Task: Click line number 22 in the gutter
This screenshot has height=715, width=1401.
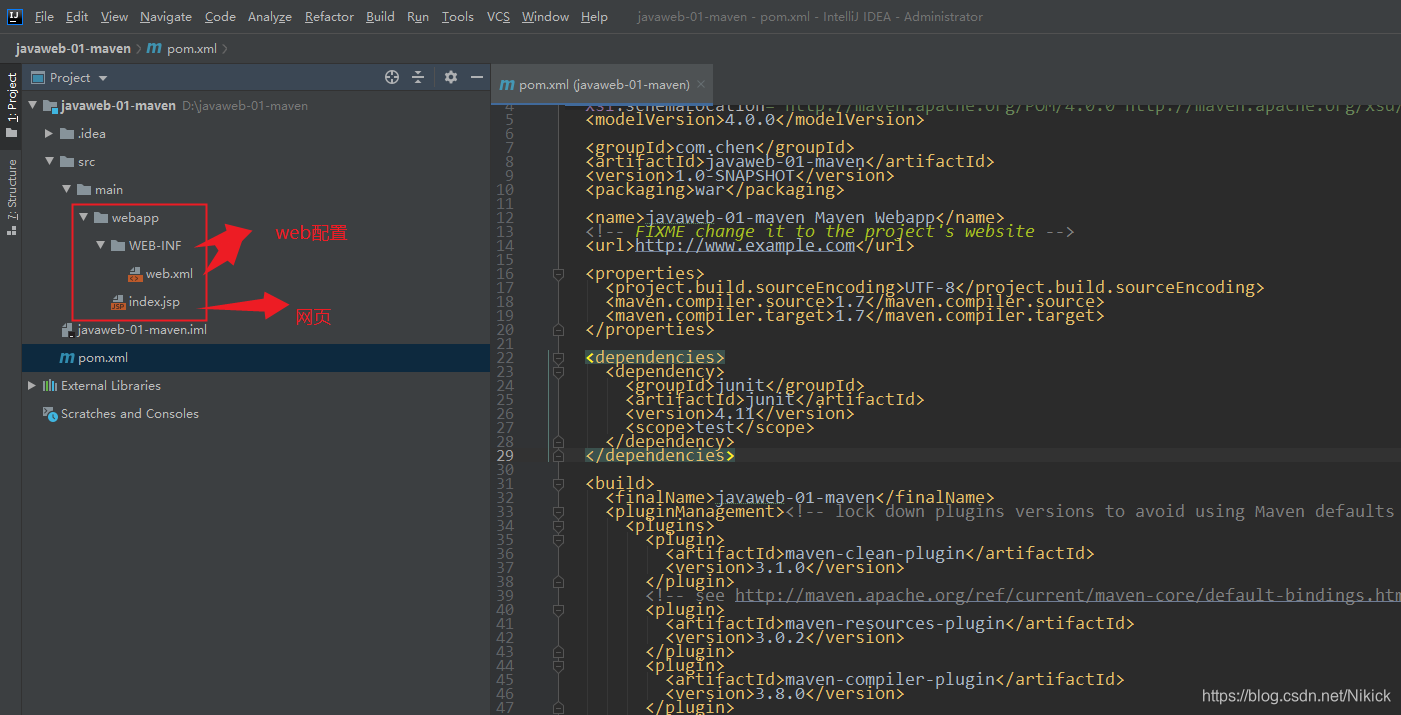Action: pyautogui.click(x=505, y=357)
